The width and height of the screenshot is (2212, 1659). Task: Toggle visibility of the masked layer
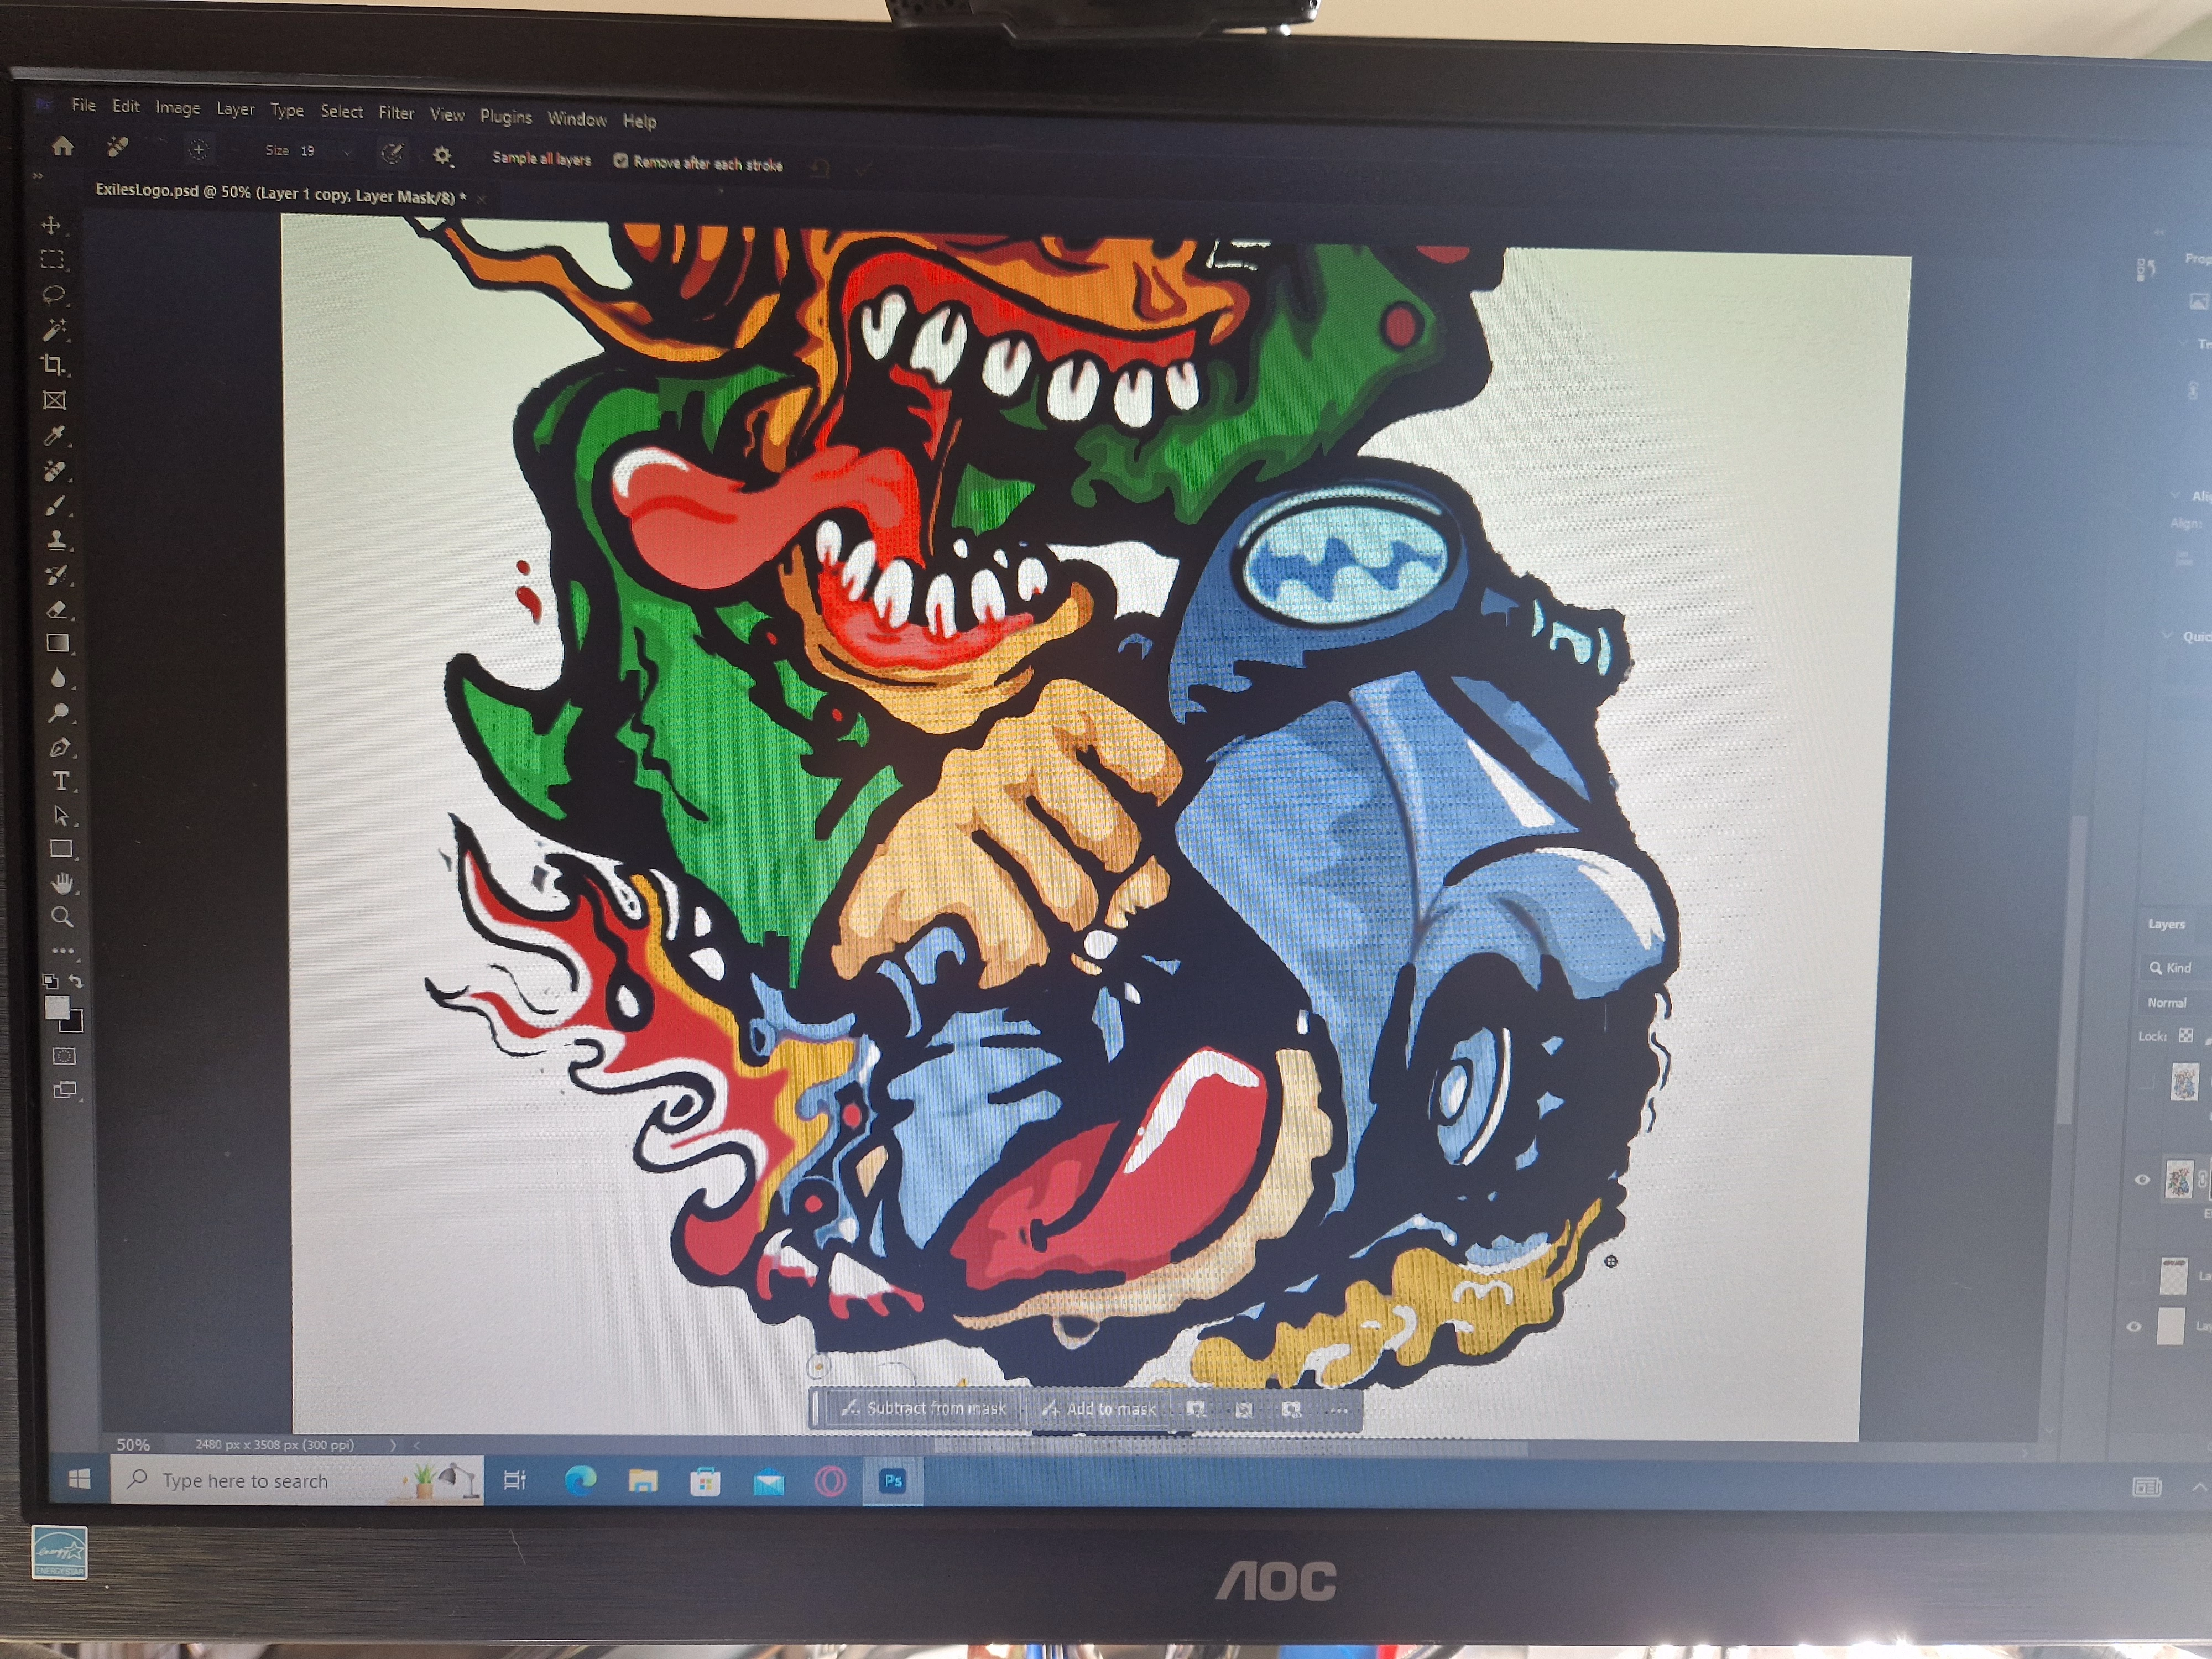click(2142, 1179)
